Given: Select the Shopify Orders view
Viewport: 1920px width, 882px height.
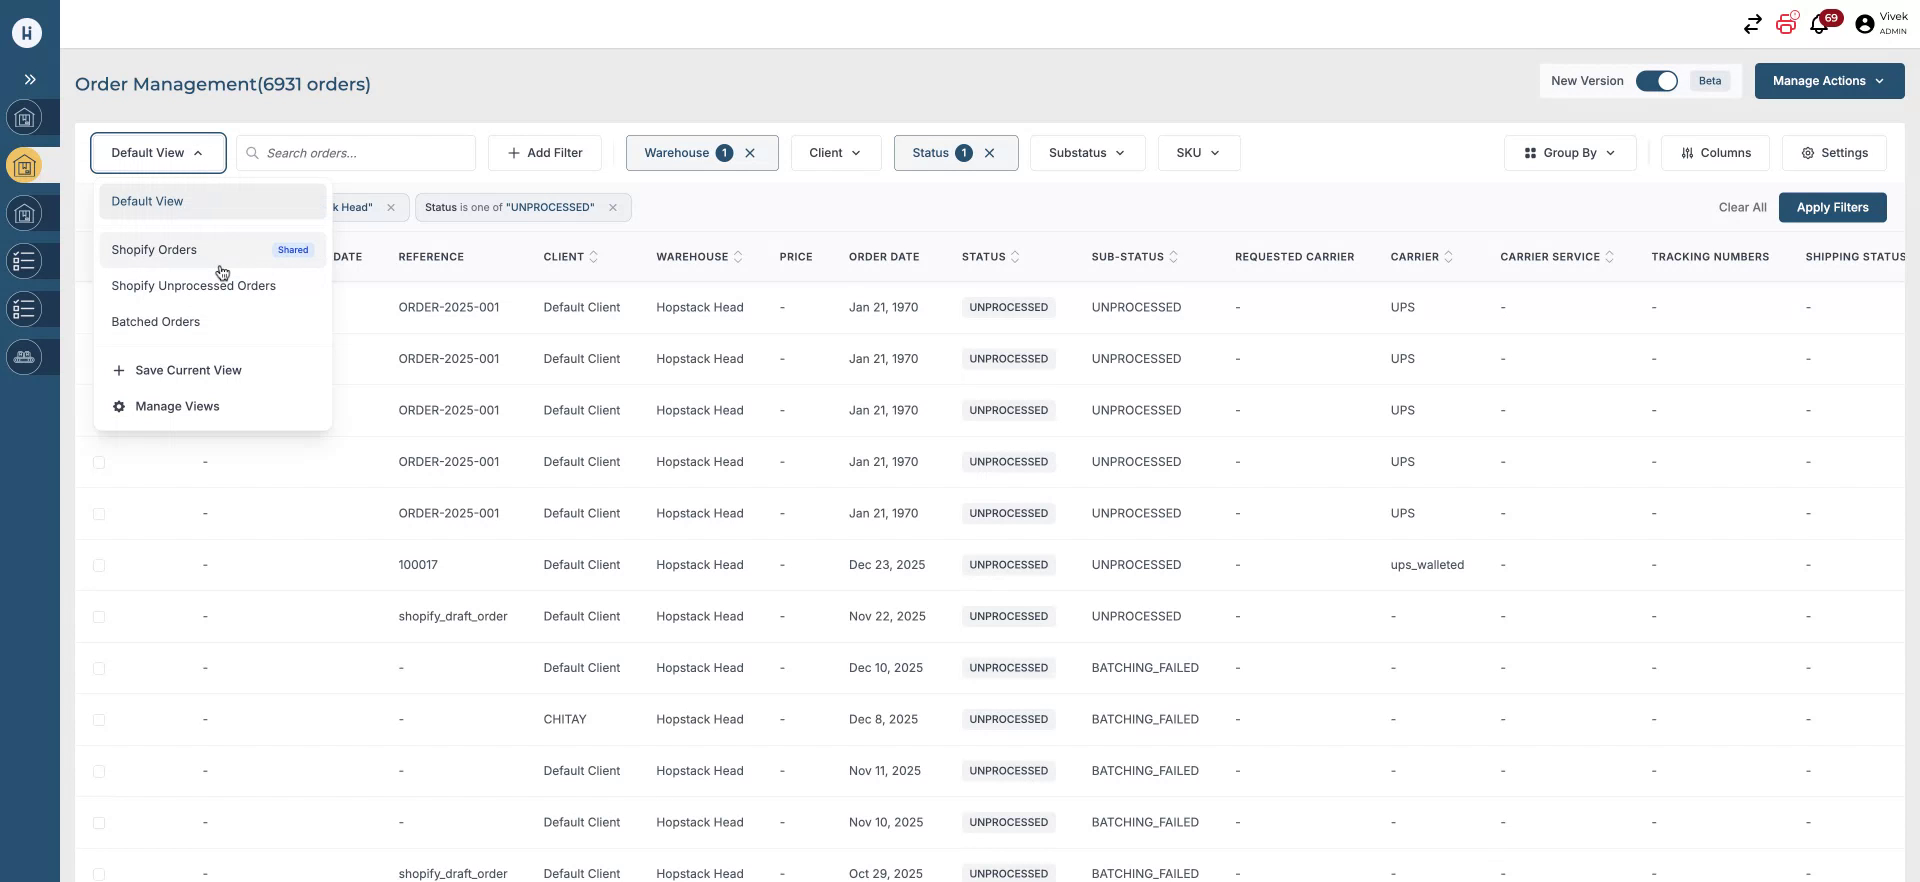Looking at the screenshot, I should (x=154, y=250).
